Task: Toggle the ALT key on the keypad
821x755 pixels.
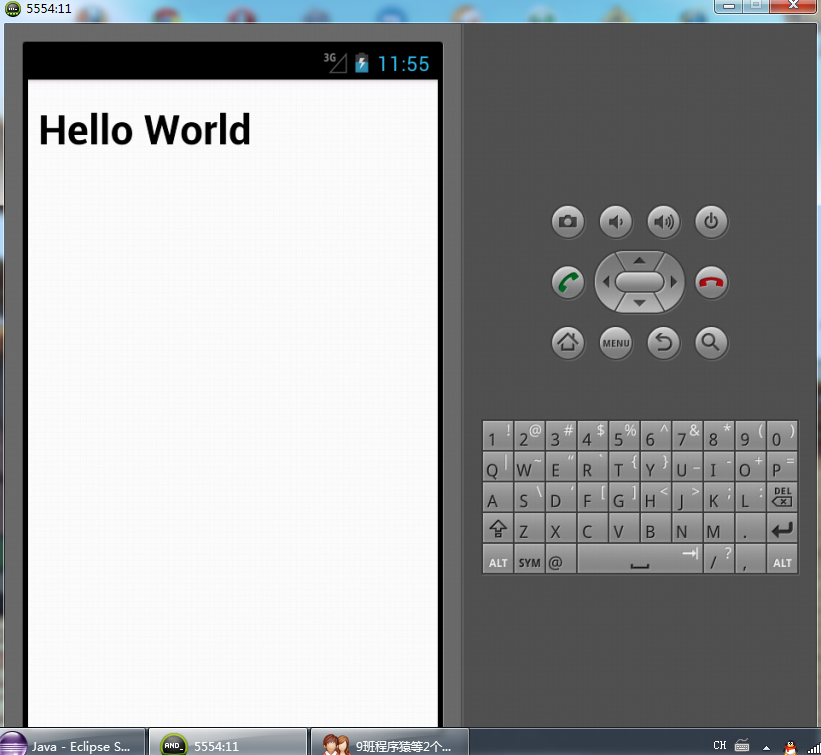Action: pos(498,561)
